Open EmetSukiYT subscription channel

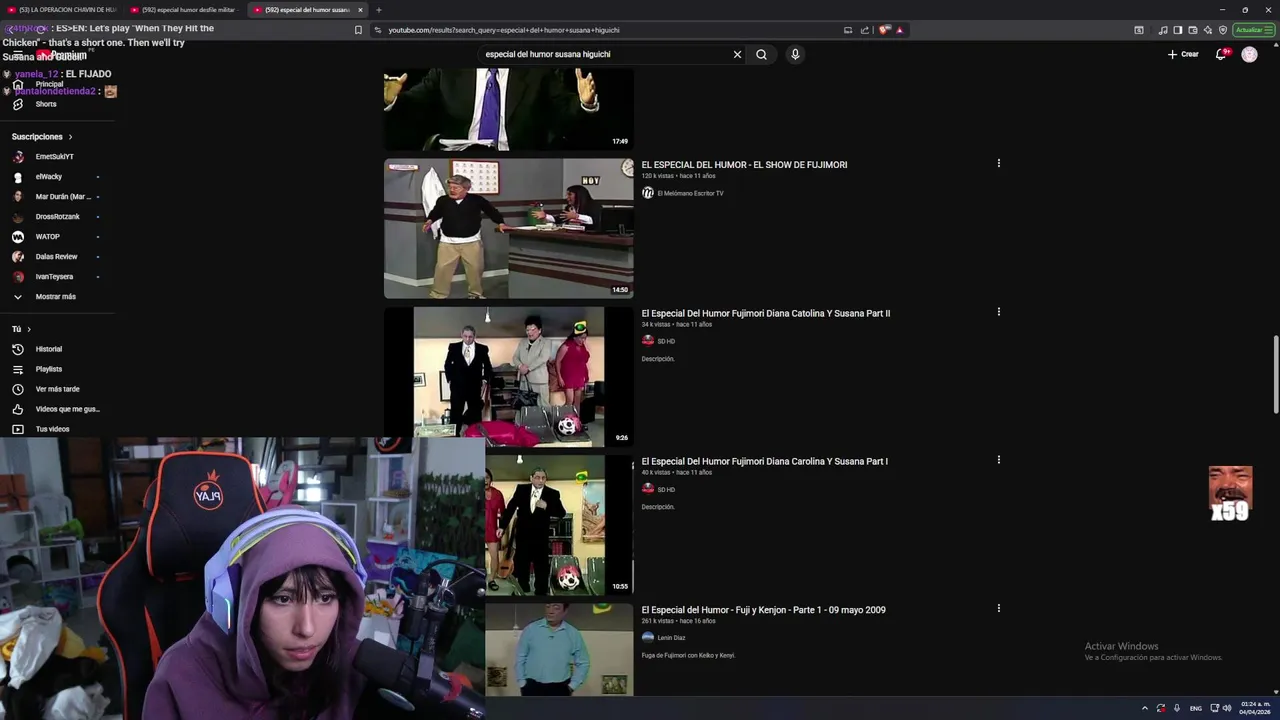point(54,157)
